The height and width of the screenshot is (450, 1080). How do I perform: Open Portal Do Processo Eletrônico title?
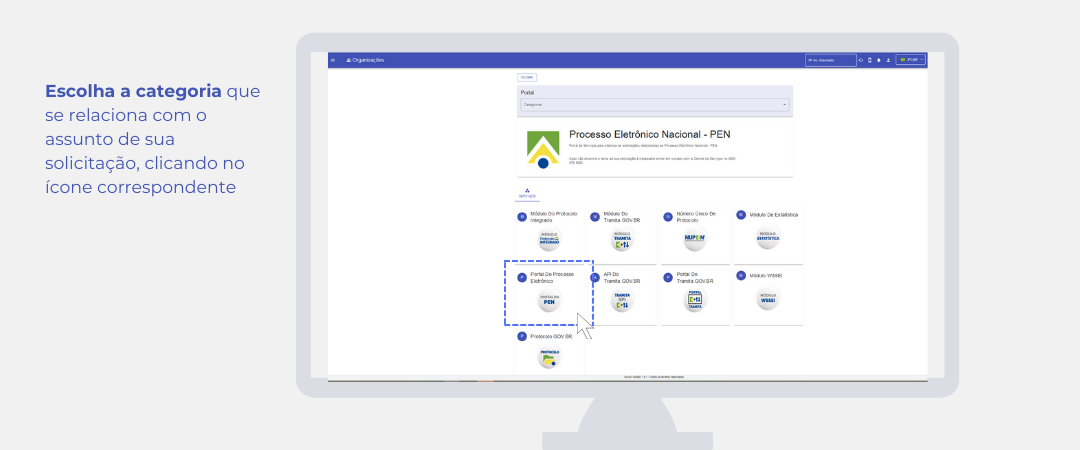click(x=552, y=277)
